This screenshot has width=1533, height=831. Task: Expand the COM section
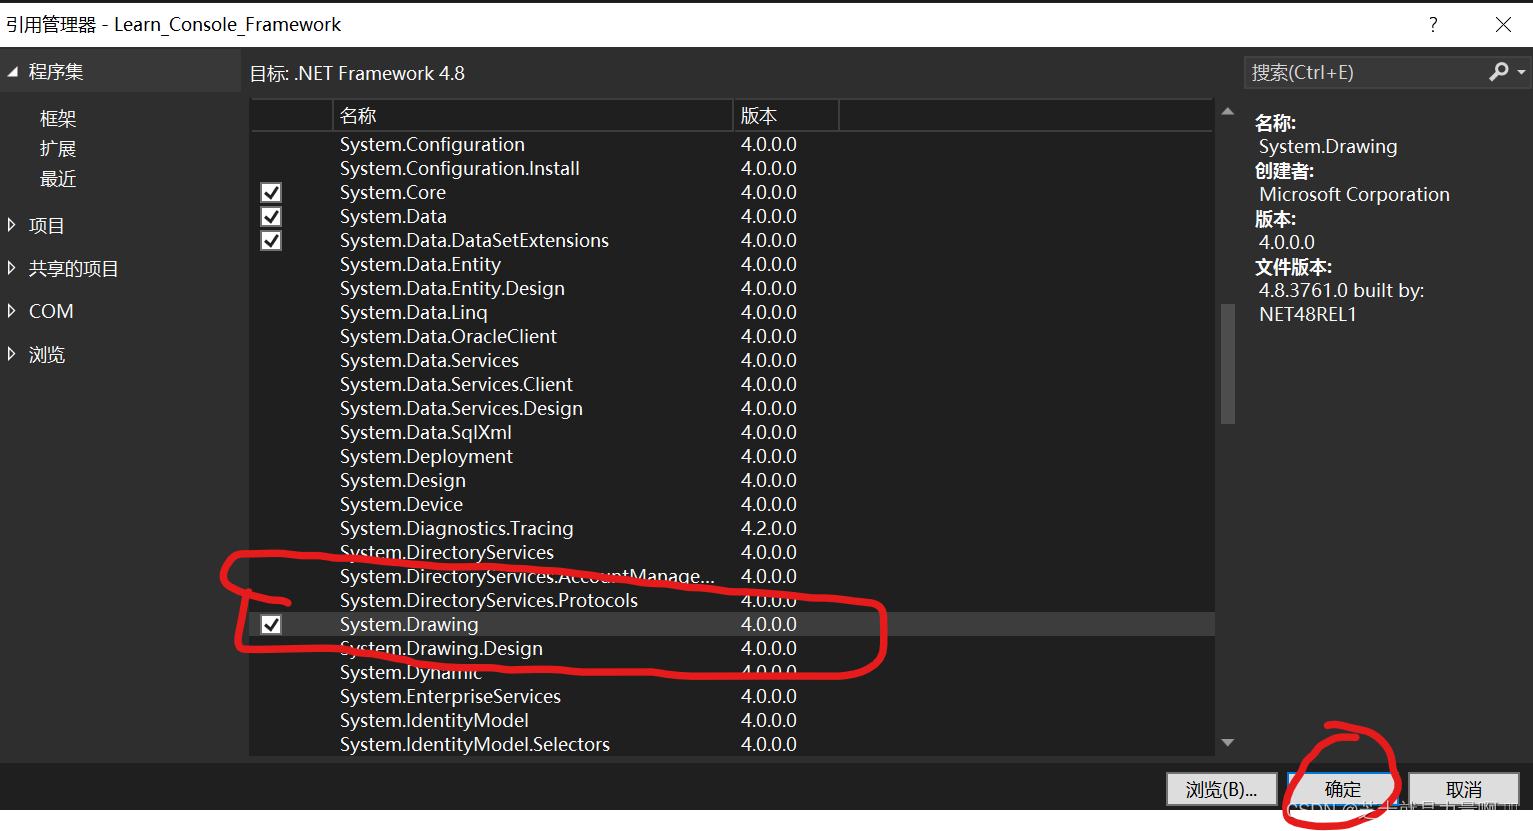click(x=12, y=311)
